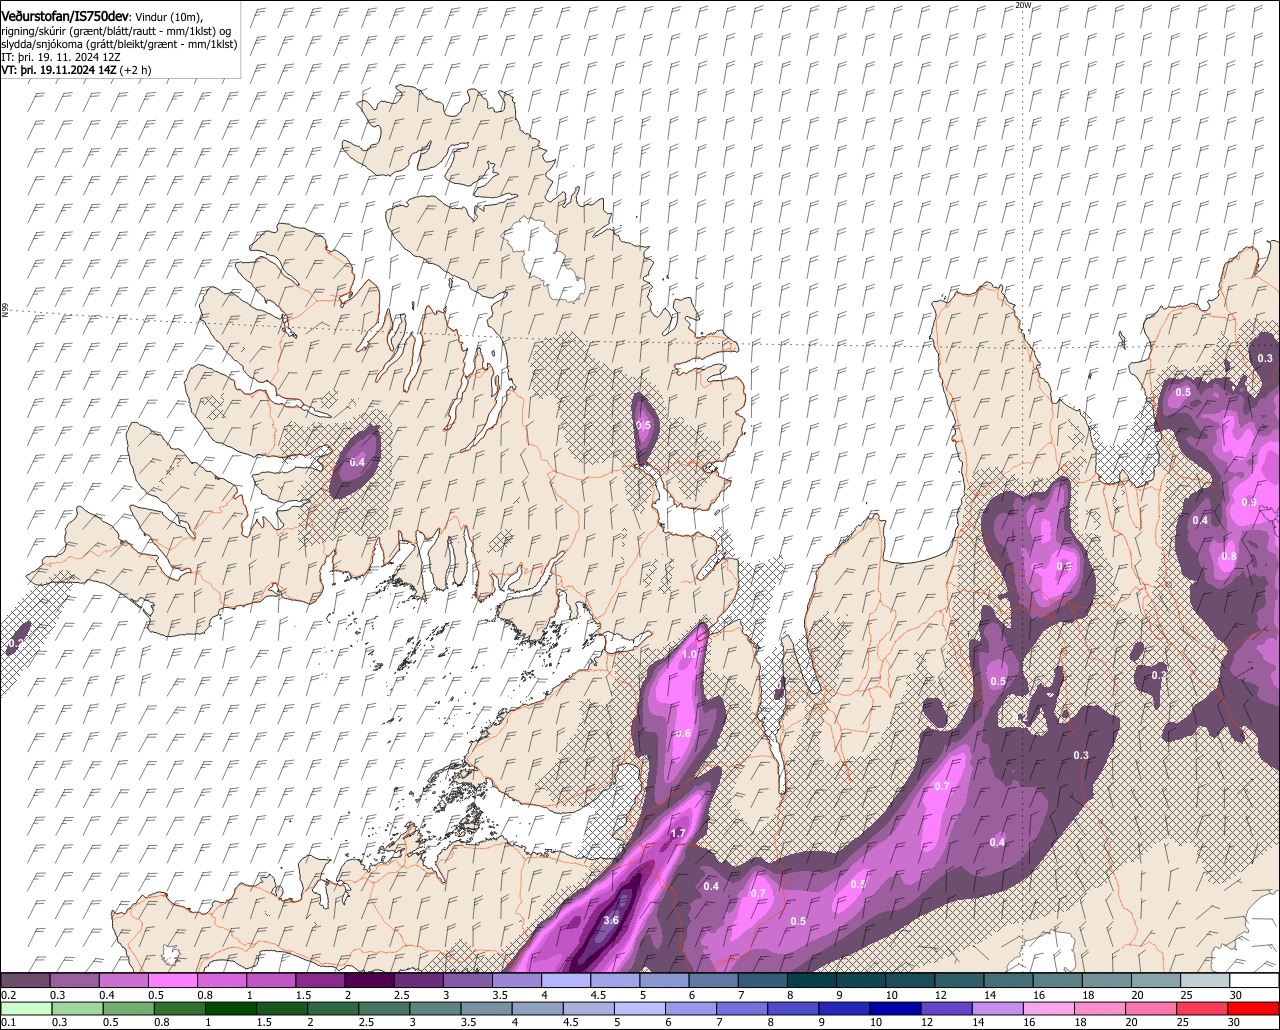Click the 20W longitude label
This screenshot has width=1280, height=1030.
(1022, 5)
